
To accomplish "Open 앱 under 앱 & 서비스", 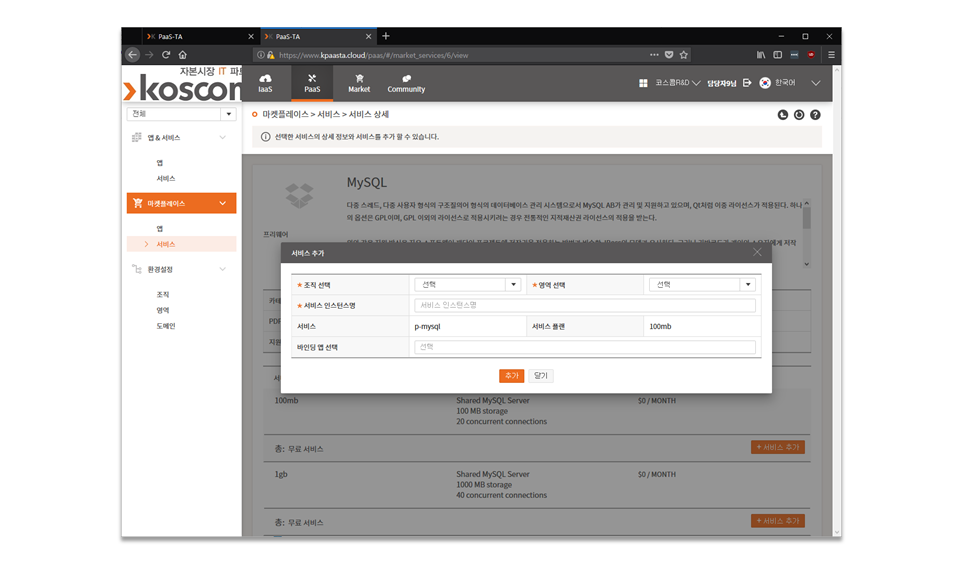I will pyautogui.click(x=160, y=163).
